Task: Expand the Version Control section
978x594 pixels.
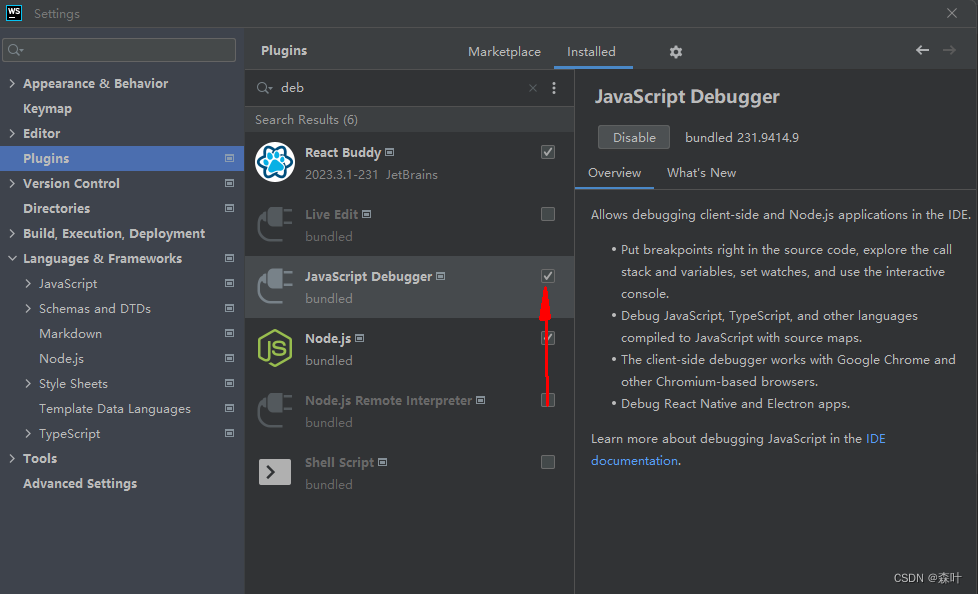Action: pos(12,183)
